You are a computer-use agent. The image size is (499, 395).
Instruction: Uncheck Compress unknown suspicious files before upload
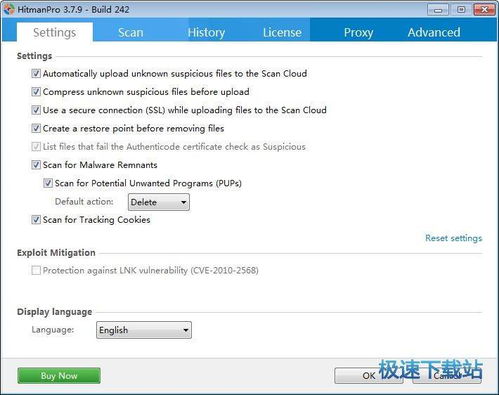(36, 92)
